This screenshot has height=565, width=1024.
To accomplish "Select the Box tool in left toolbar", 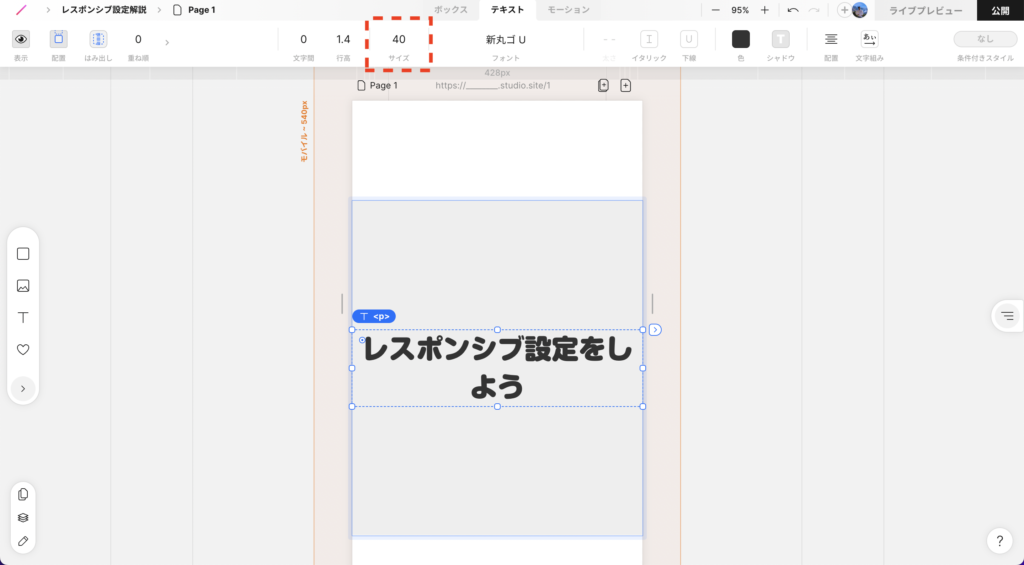I will point(23,253).
